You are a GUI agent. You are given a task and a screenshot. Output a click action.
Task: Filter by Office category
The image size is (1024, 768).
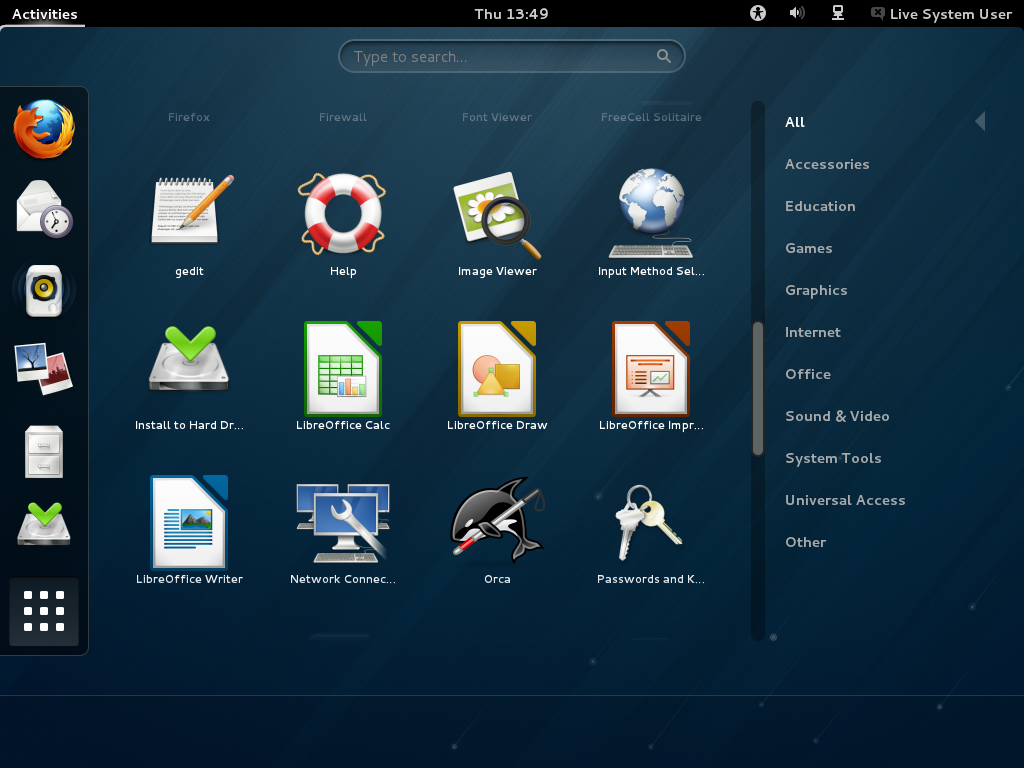coord(808,374)
